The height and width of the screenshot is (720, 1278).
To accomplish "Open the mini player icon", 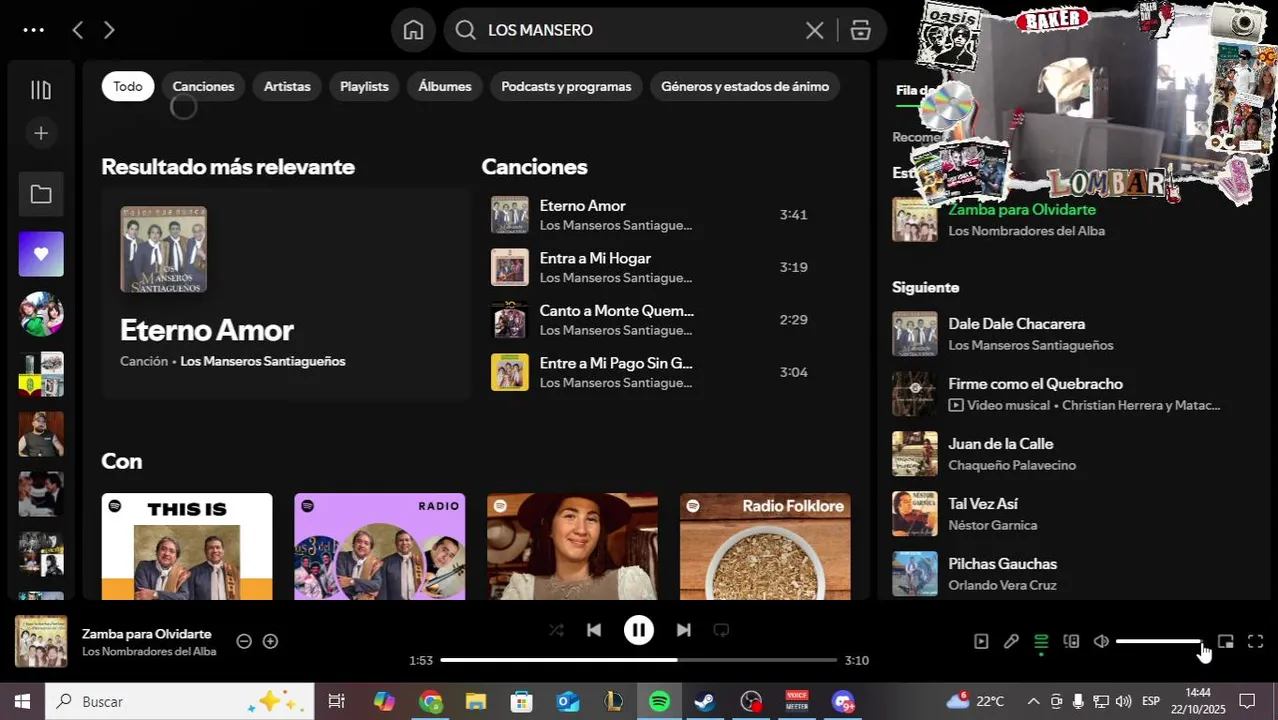I will point(1226,641).
